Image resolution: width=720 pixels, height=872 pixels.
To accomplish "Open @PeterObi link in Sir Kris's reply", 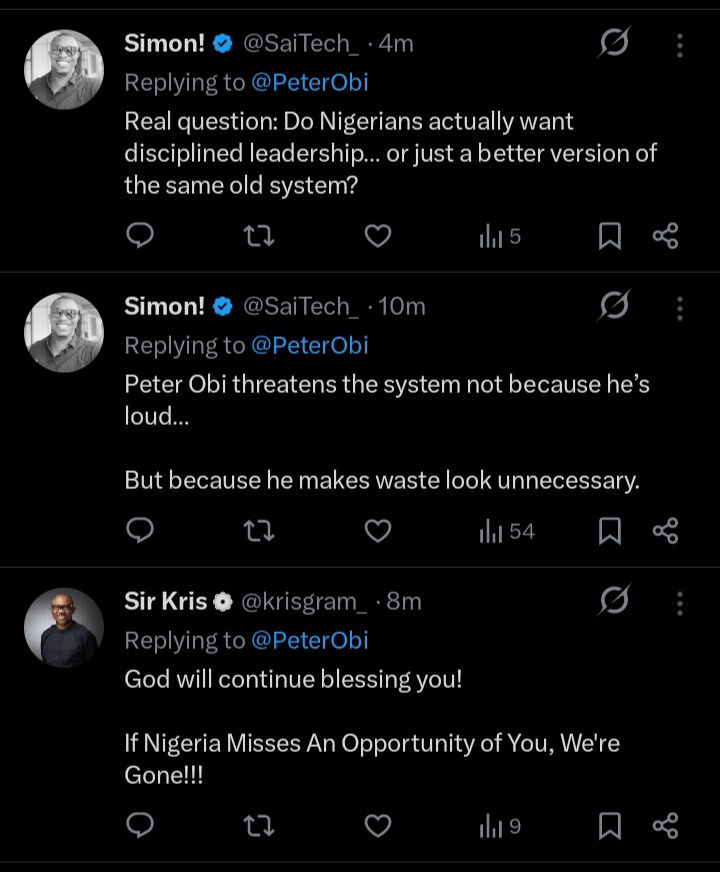I will (309, 640).
